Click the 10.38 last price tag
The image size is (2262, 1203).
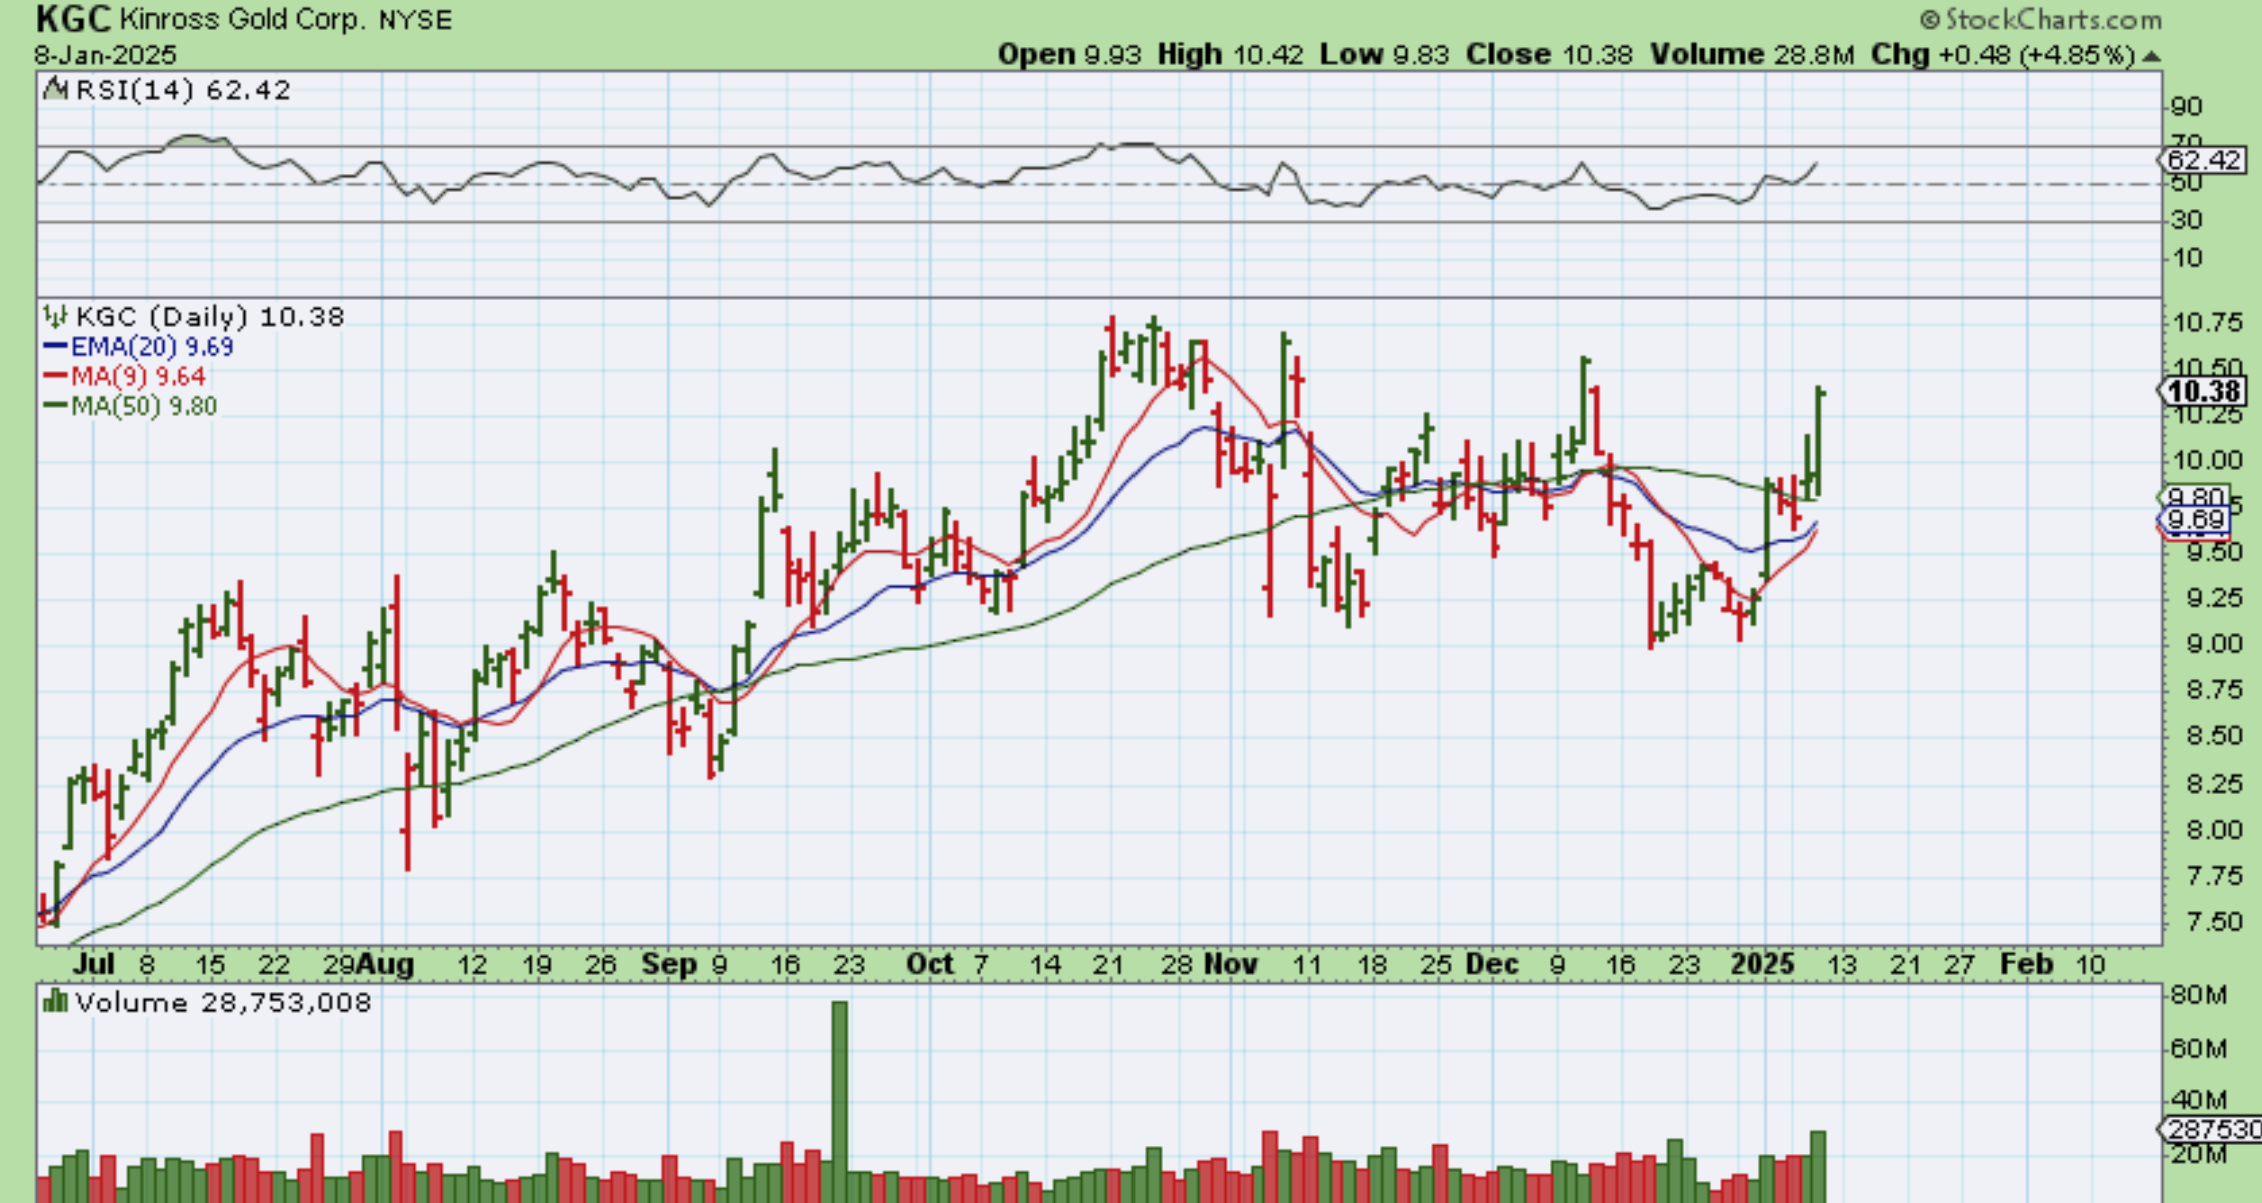coord(2204,391)
